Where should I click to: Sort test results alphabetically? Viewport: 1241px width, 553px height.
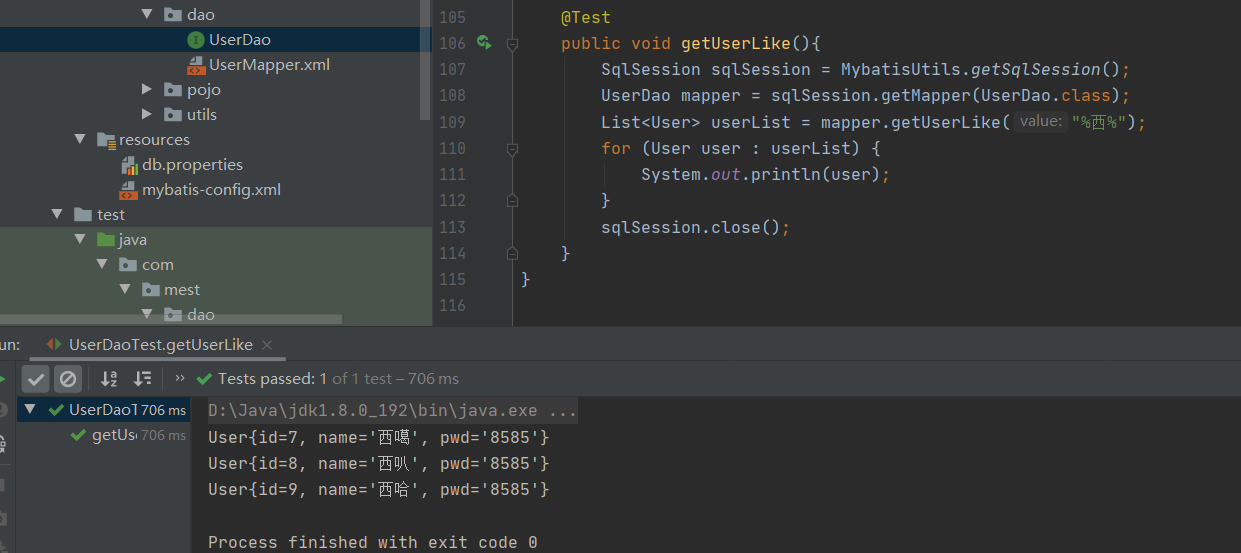[109, 378]
